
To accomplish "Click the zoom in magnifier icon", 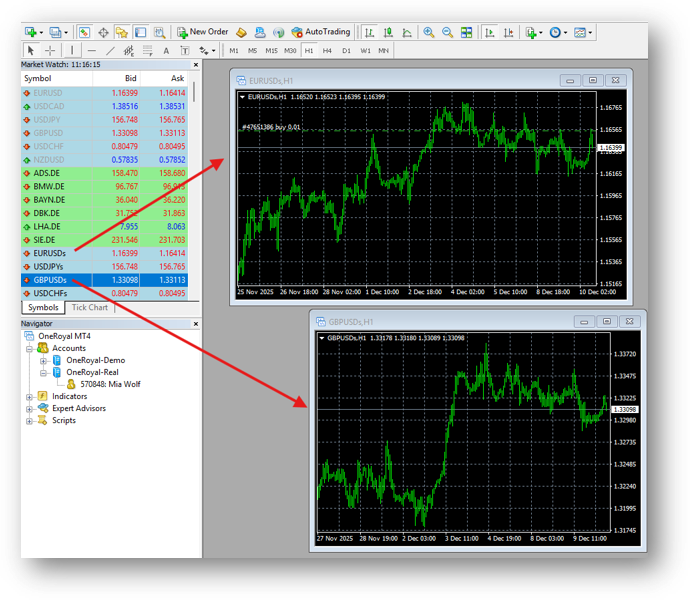I will point(429,32).
